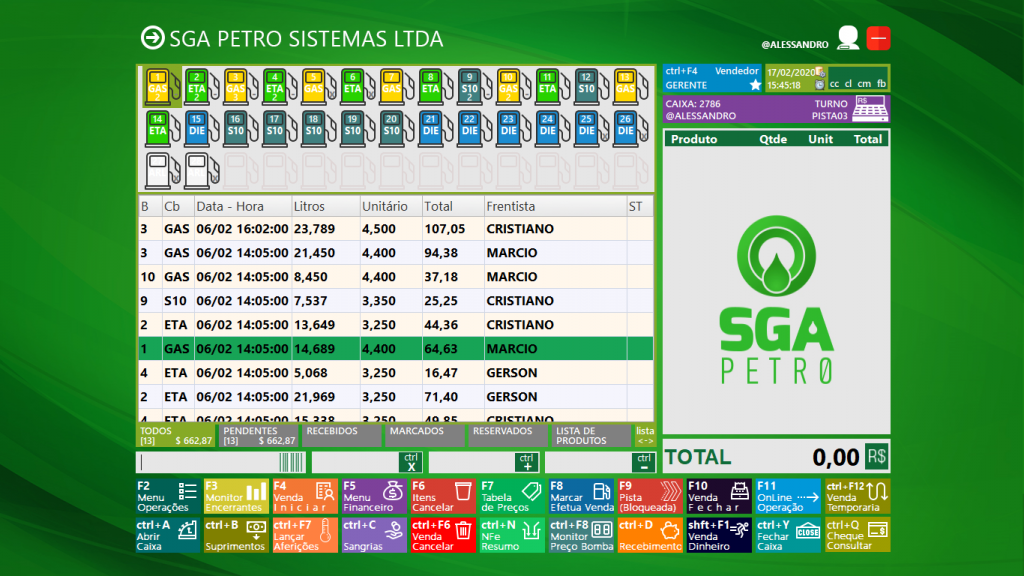Open ctrl+N NFe Resumo

512,536
